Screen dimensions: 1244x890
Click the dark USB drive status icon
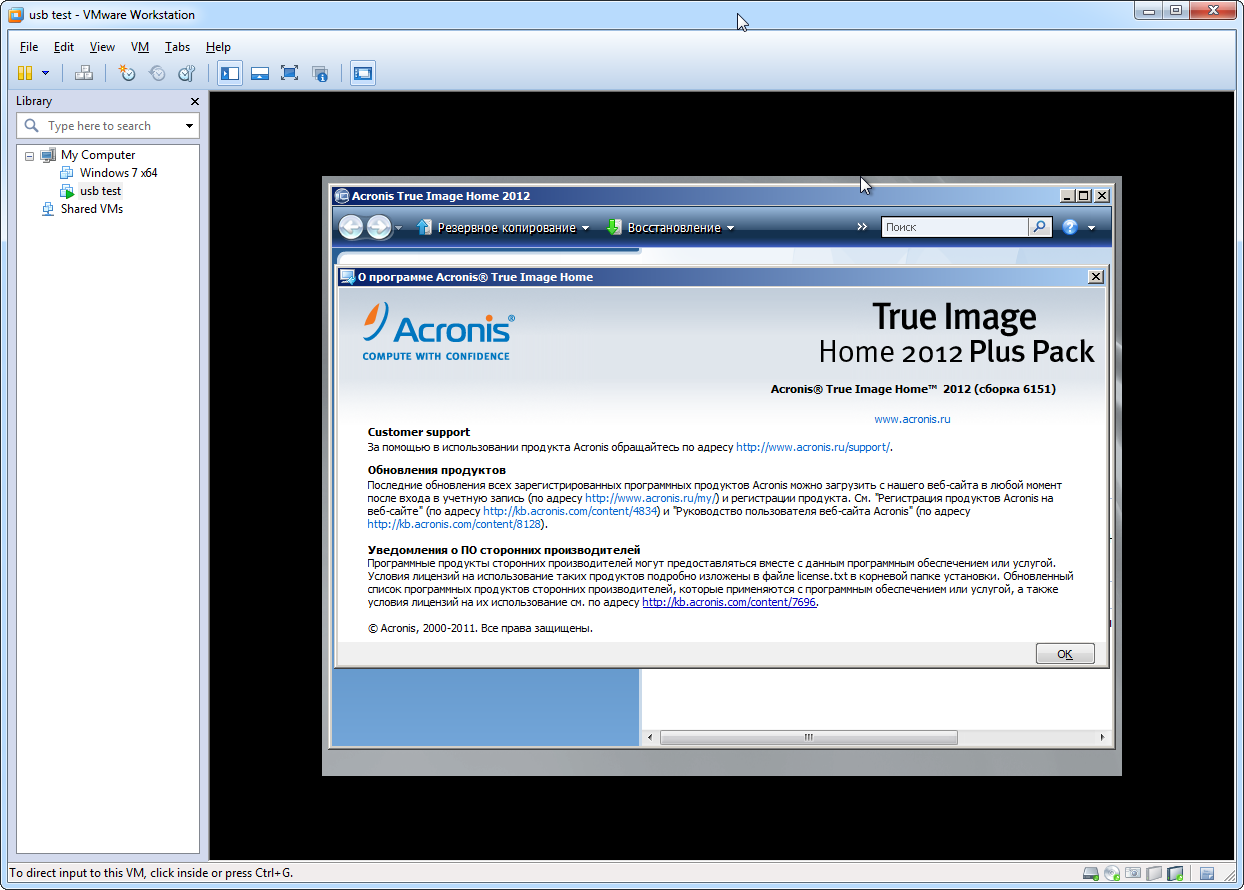tap(1175, 873)
